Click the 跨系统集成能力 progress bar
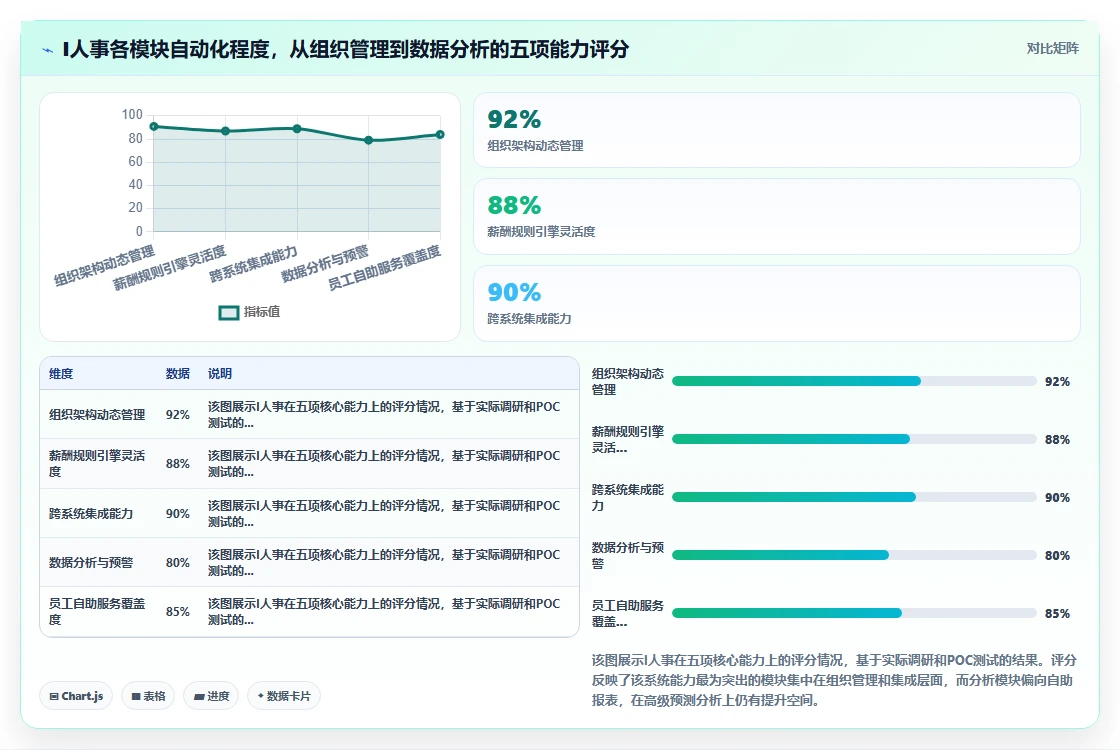Image resolution: width=1120 pixels, height=750 pixels. coord(854,497)
